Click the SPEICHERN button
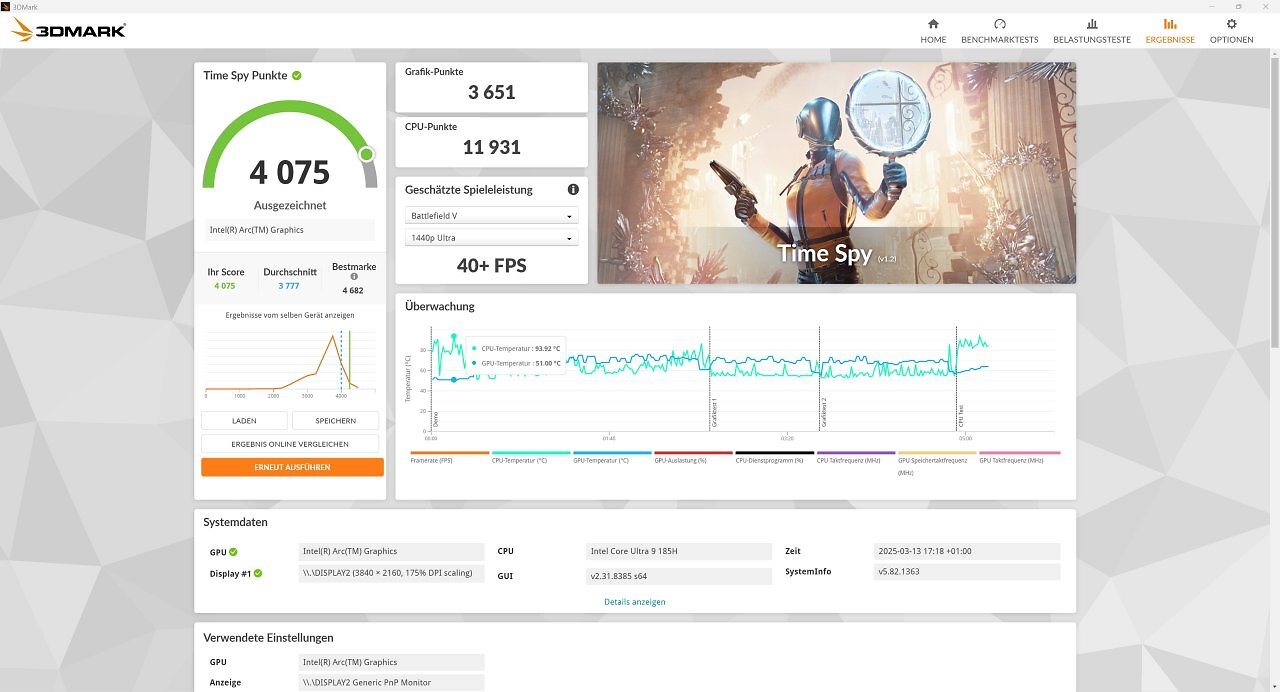 336,421
